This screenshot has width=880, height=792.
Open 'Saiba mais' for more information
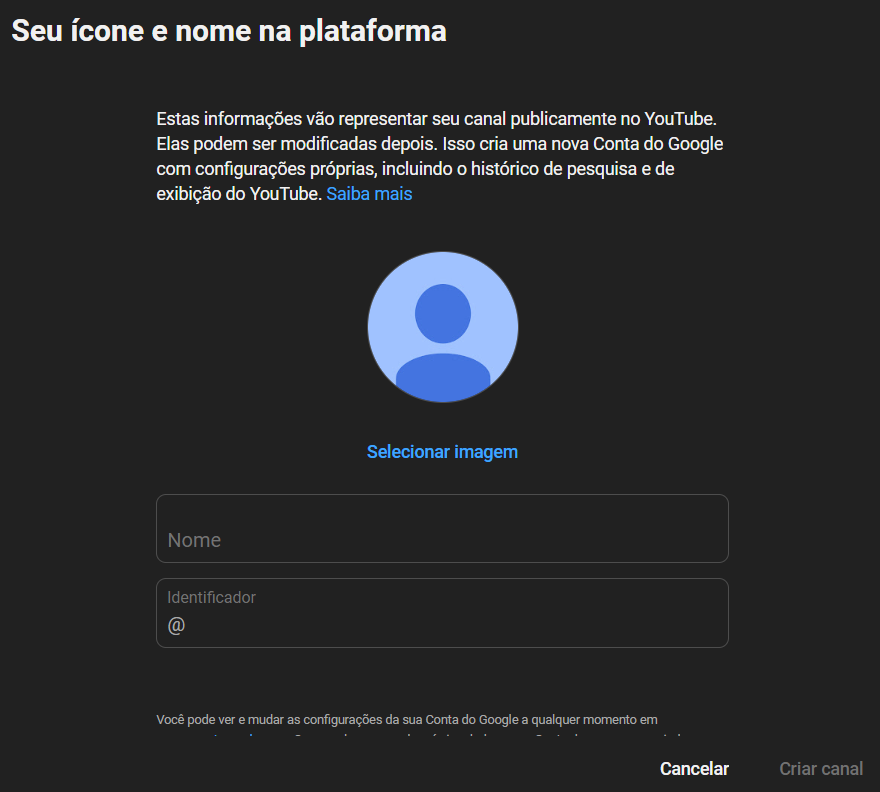tap(369, 193)
